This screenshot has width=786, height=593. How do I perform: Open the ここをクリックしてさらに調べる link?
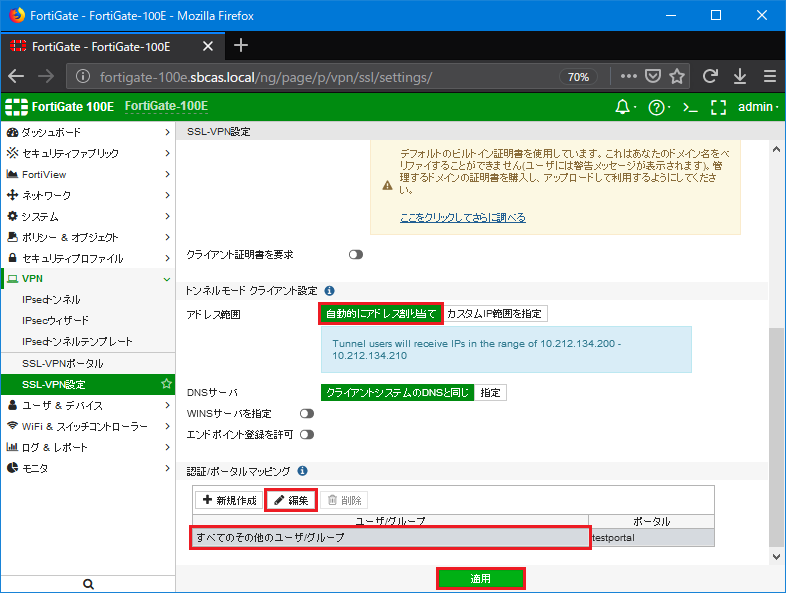tap(463, 218)
